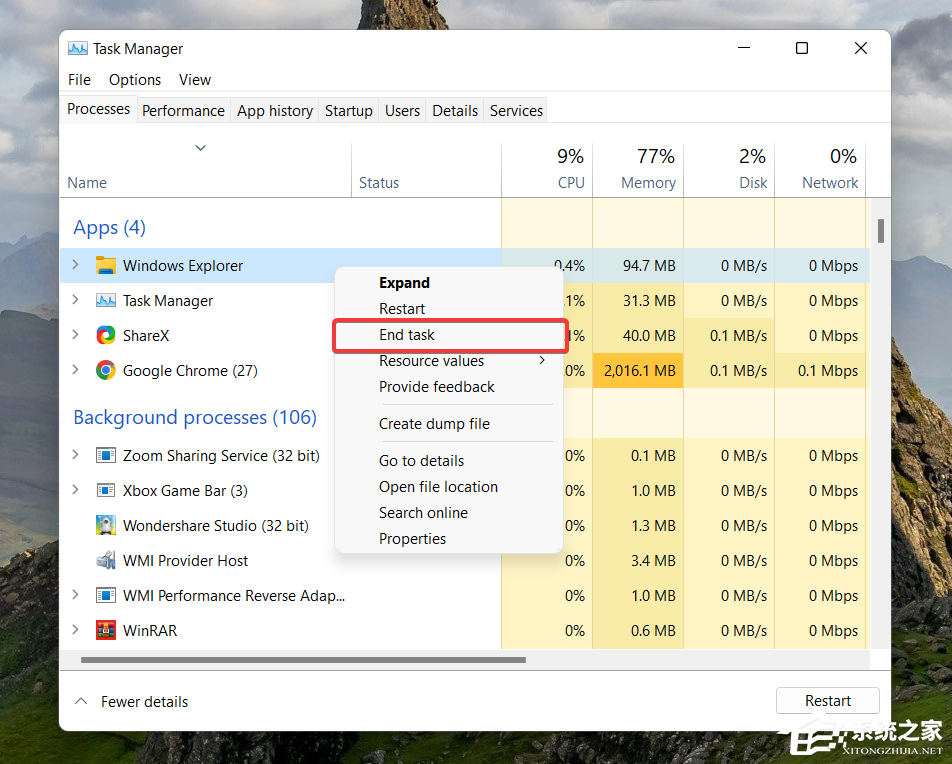Click the WMI Performance Reverse Adapter icon
Screen dimensions: 952x764
106,596
